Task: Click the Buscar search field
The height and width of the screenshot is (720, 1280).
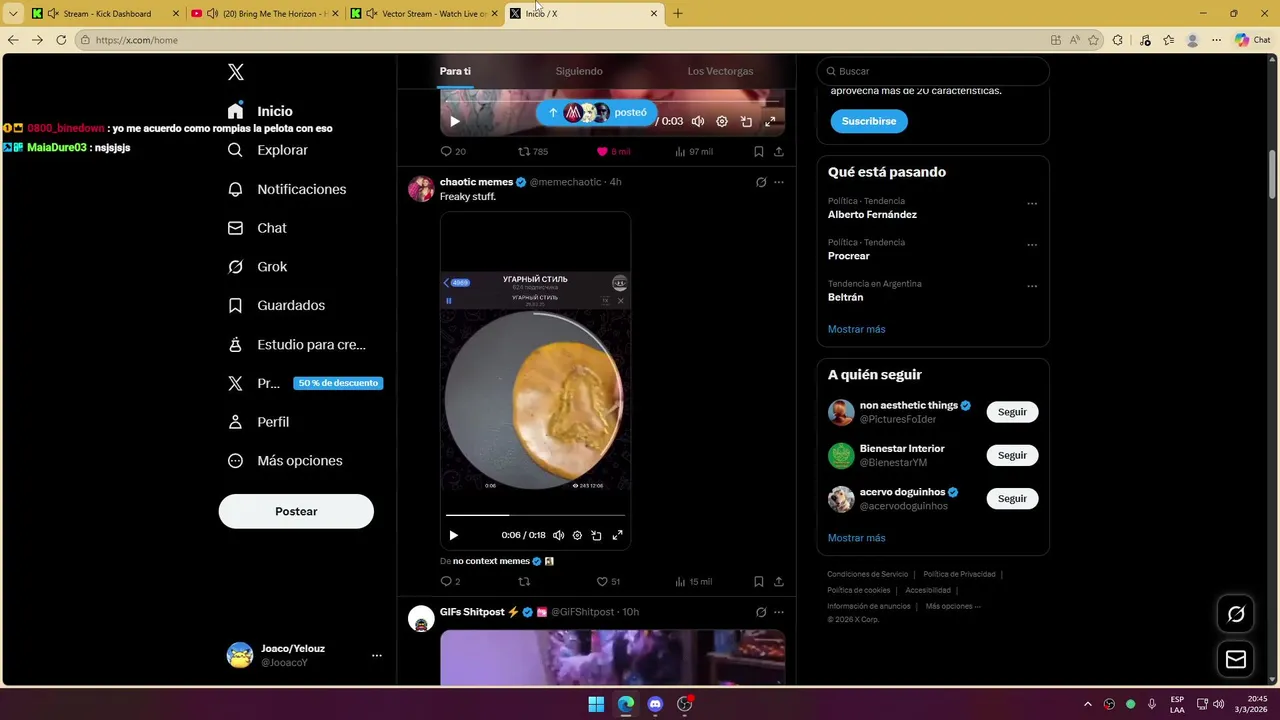Action: 933,71
